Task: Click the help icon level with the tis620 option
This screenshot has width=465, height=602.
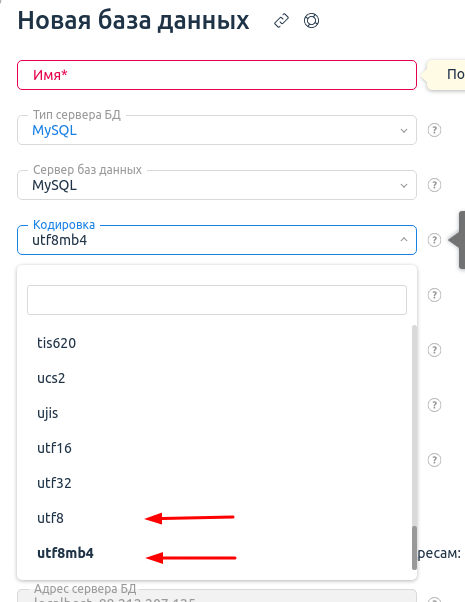Action: (x=434, y=350)
